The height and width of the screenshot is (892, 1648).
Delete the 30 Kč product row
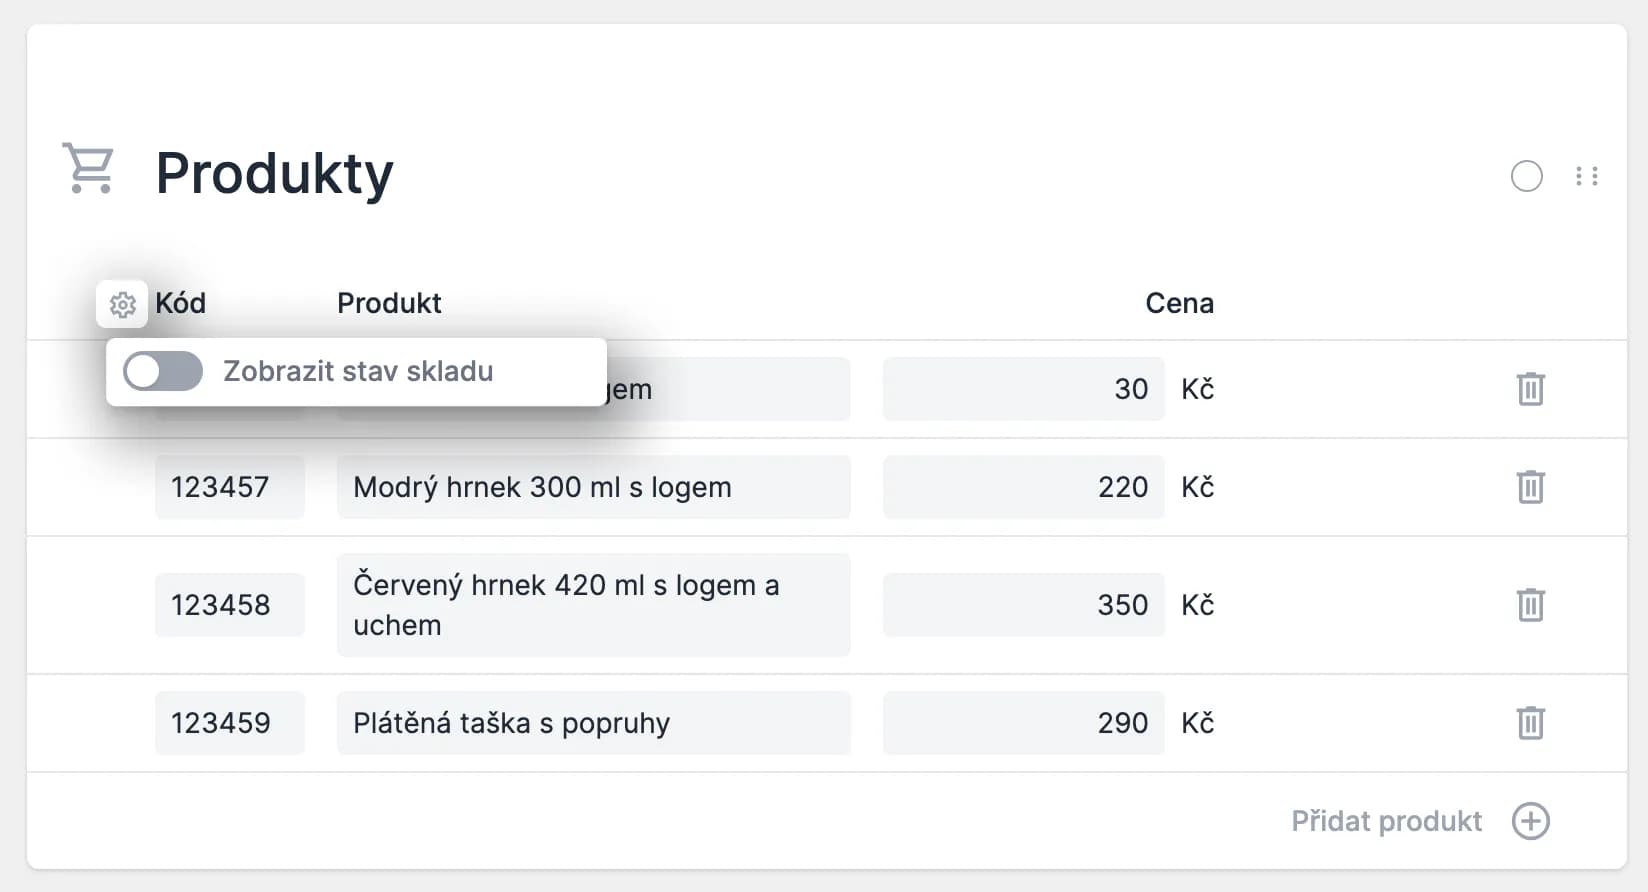click(x=1530, y=389)
